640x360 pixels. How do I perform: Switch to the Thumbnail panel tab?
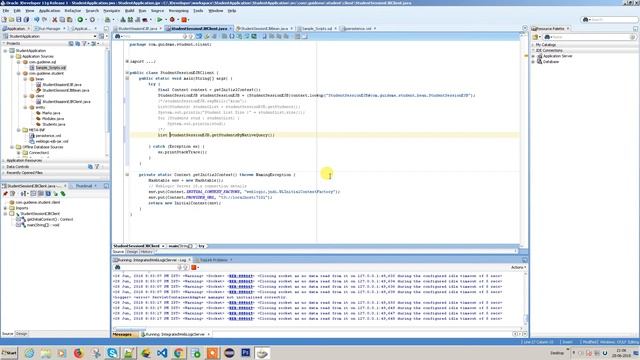tap(84, 186)
